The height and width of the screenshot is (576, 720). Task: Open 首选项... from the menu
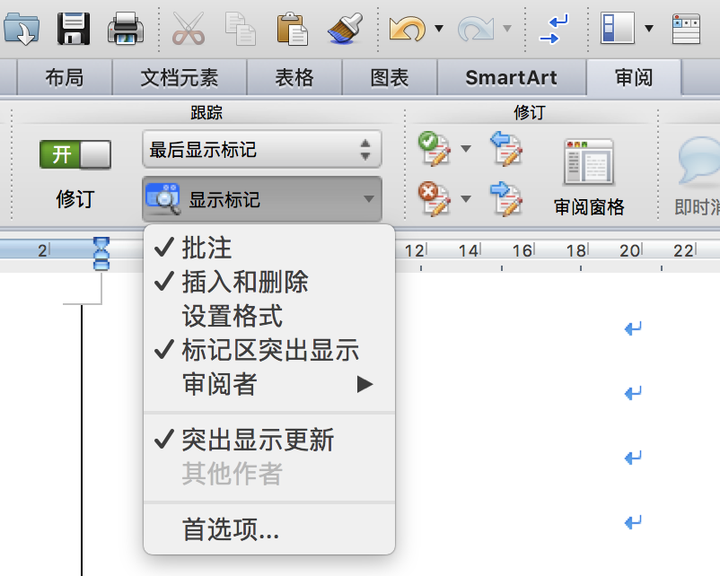pyautogui.click(x=269, y=529)
